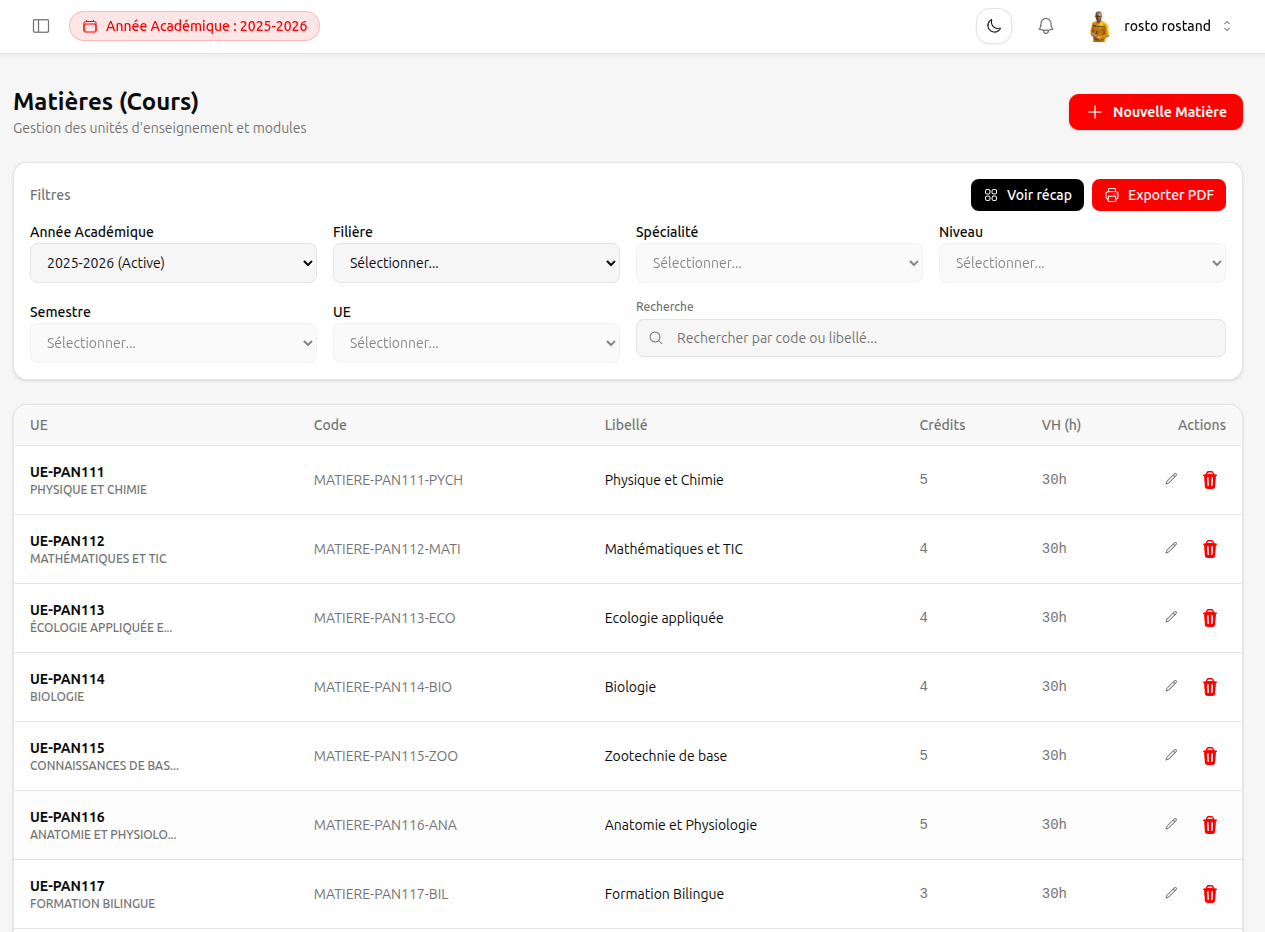Viewport: 1265px width, 932px height.
Task: Export the list with Exporter PDF
Action: coord(1159,195)
